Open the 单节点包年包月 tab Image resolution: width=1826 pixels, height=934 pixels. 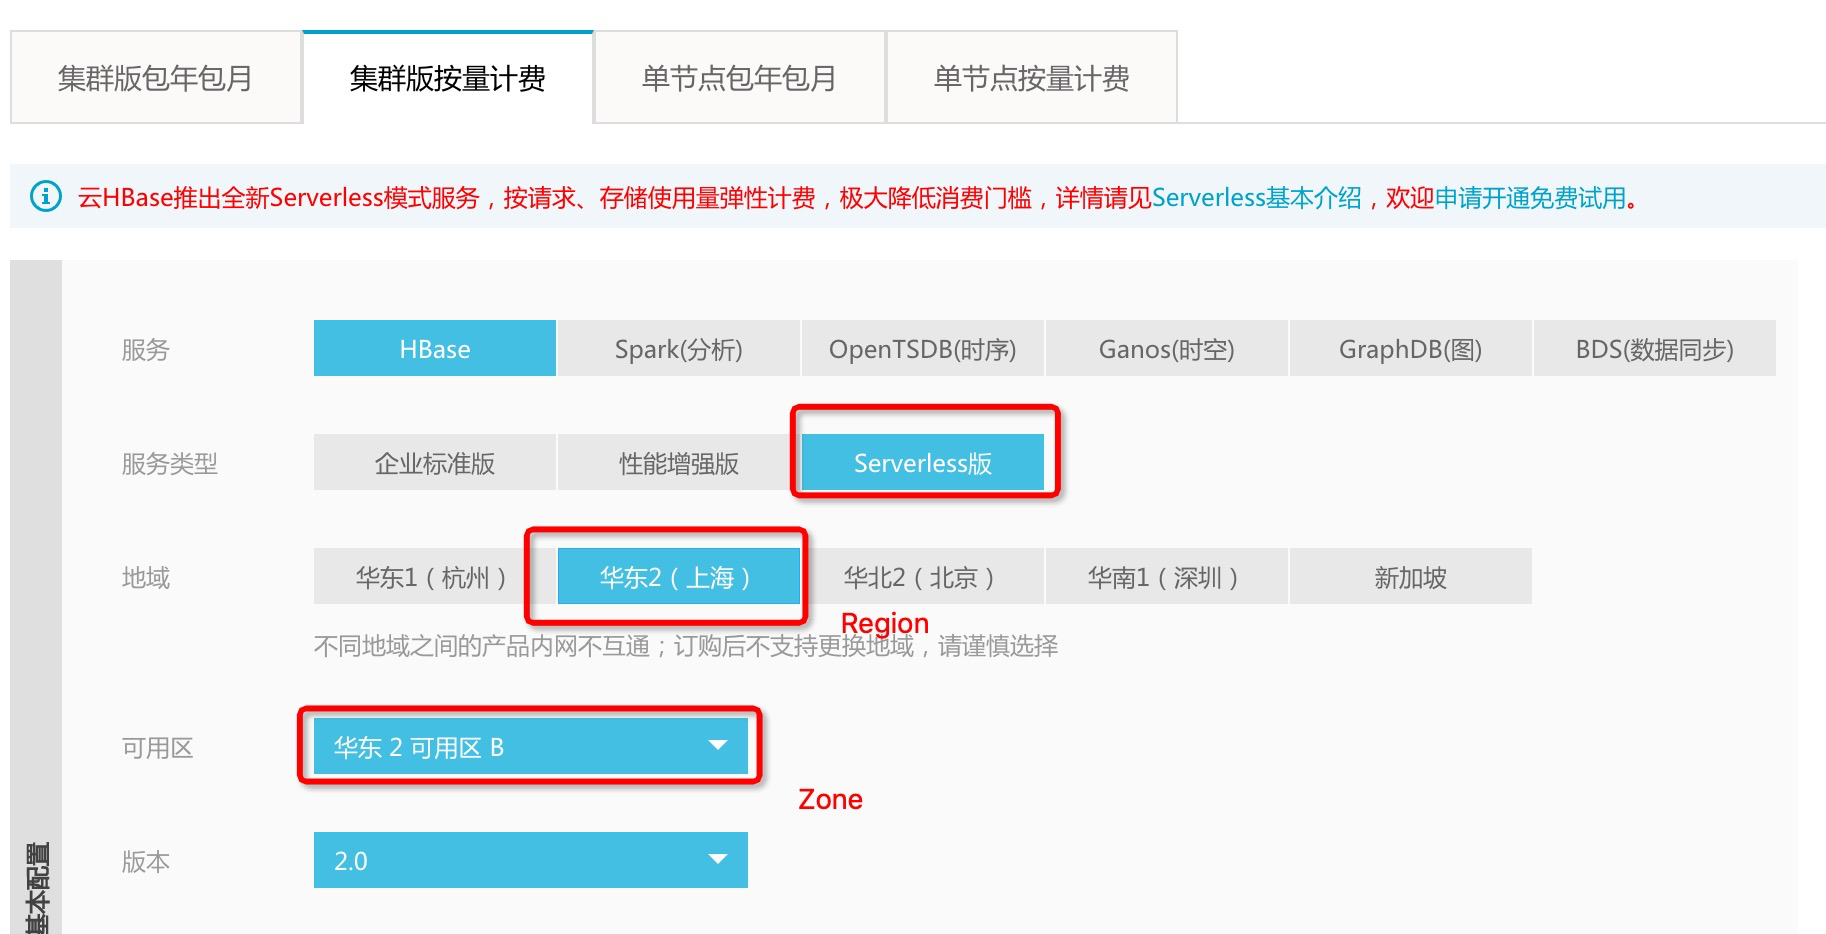[740, 78]
